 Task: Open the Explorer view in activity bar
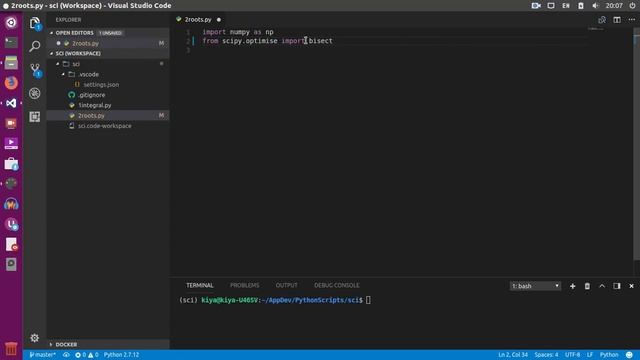(x=35, y=23)
